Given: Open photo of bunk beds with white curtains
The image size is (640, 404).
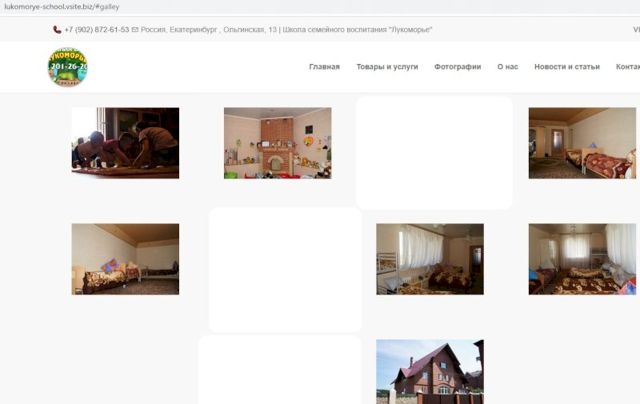Looking at the screenshot, I should click(x=430, y=259).
